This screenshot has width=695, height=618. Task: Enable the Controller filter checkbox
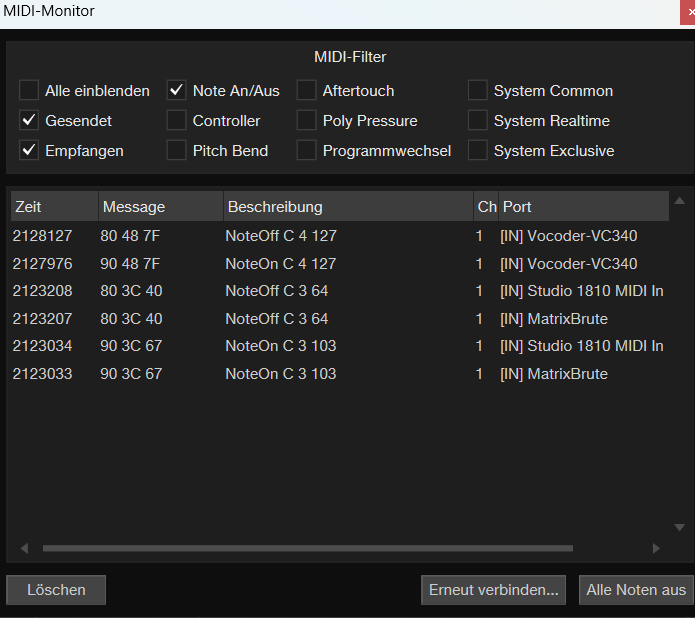coord(177,121)
